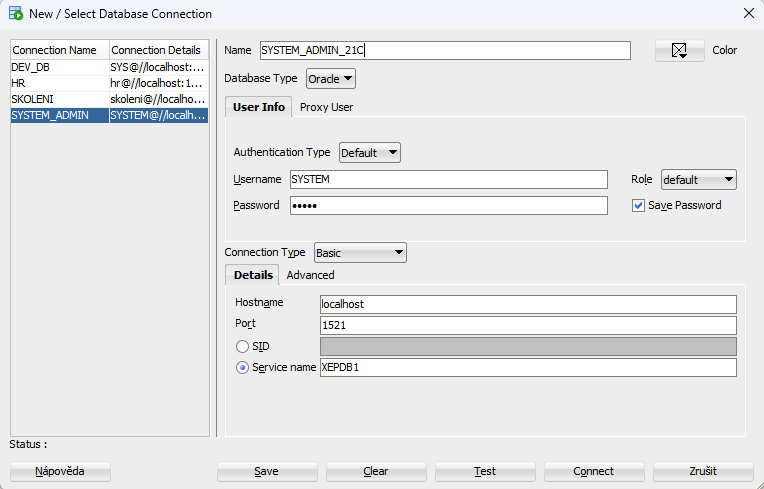Close the database connection dialog window
This screenshot has height=489, width=764.
(x=748, y=14)
